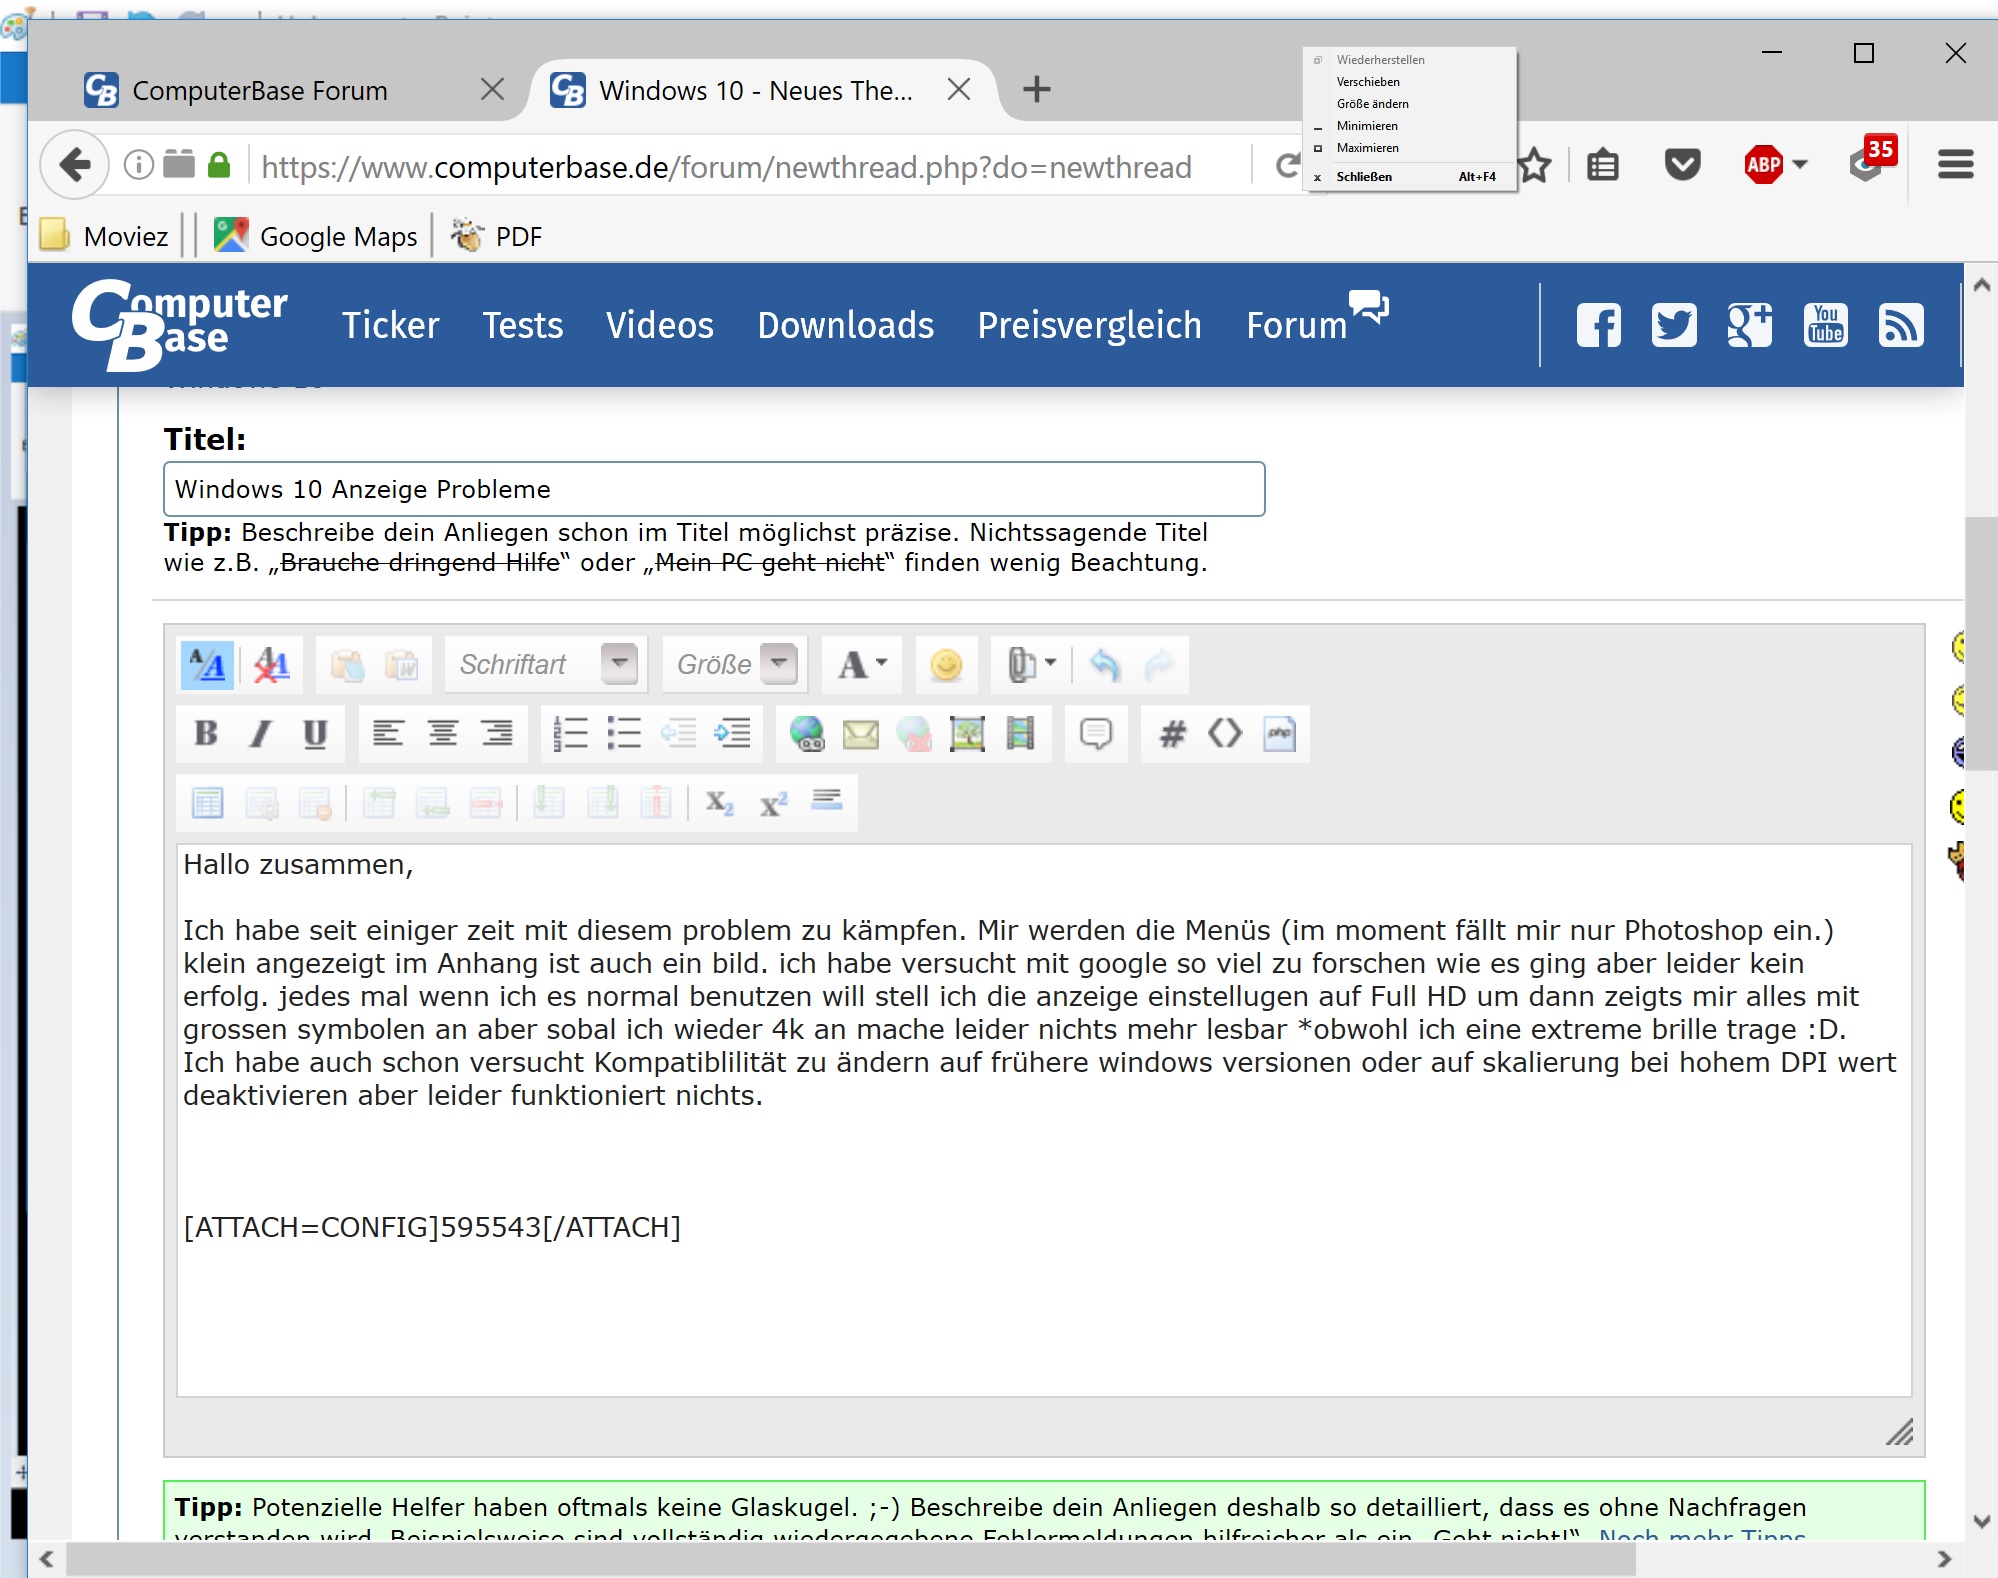Insert a quote with speech bubble icon
This screenshot has width=1998, height=1578.
pos(1096,734)
